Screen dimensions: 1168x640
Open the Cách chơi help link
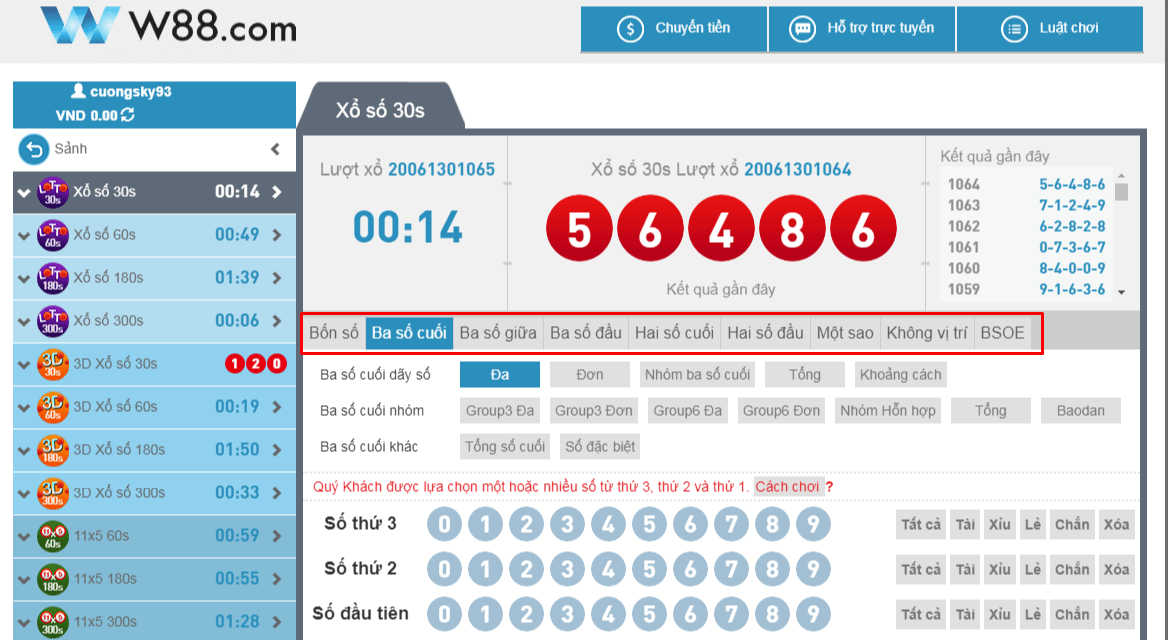click(787, 487)
